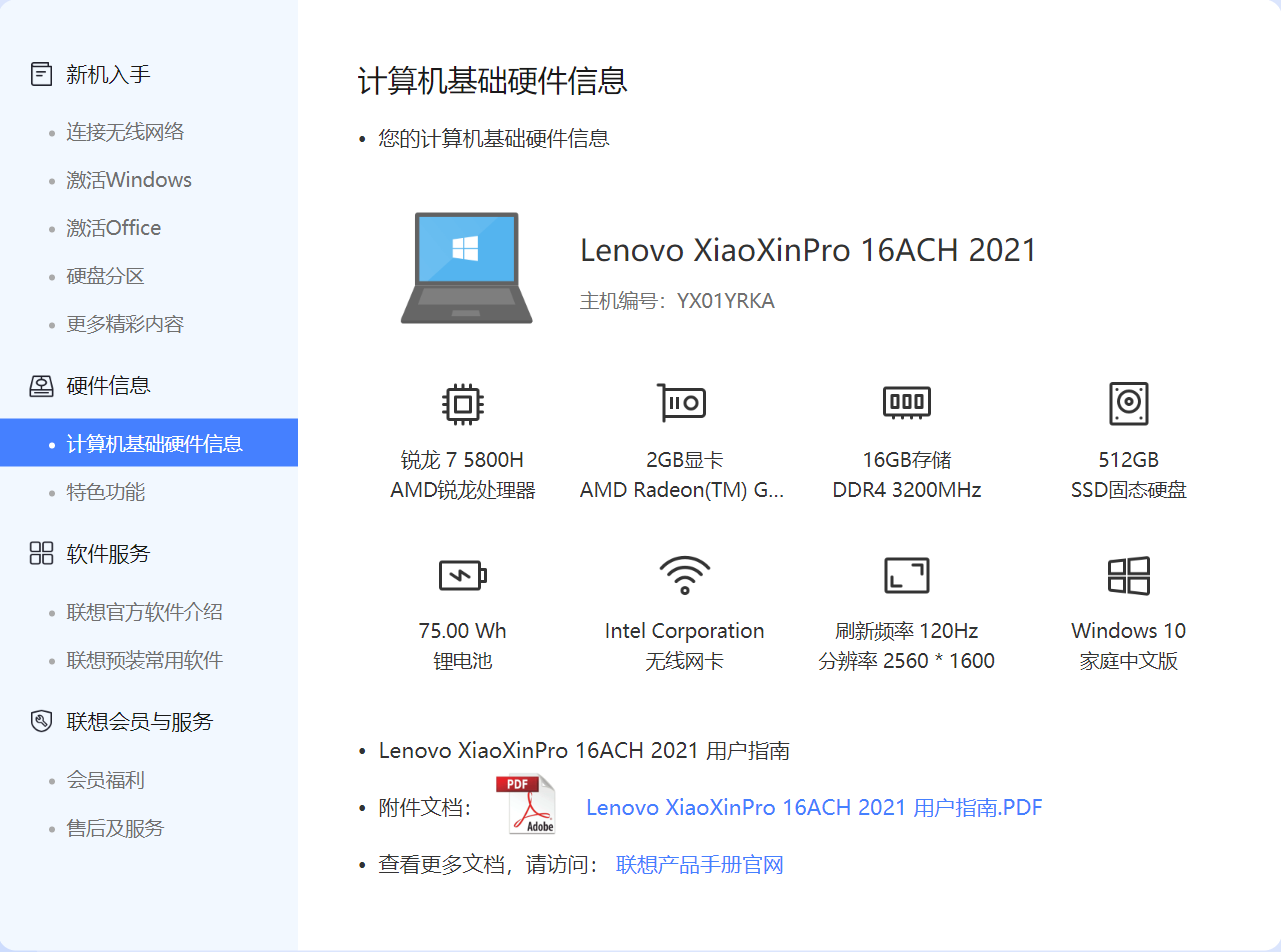Go to 硬盘分区 in the sidebar
Image resolution: width=1281 pixels, height=952 pixels.
[x=106, y=276]
